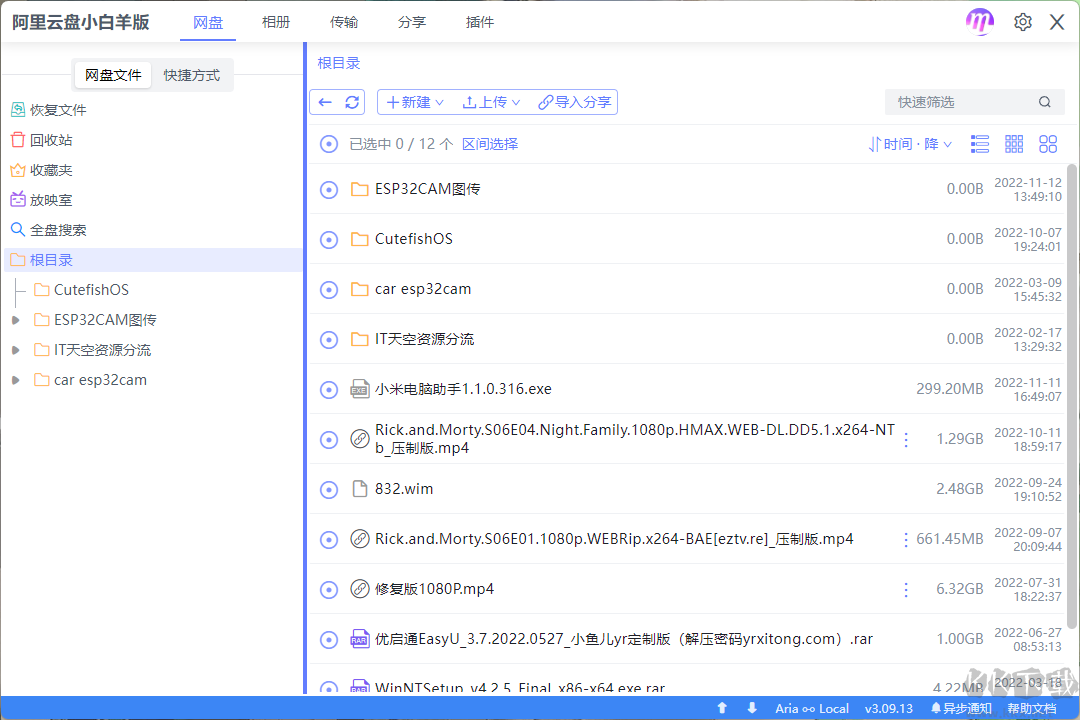Open 全盘搜索 full disk search
The image size is (1080, 720).
[x=56, y=229]
